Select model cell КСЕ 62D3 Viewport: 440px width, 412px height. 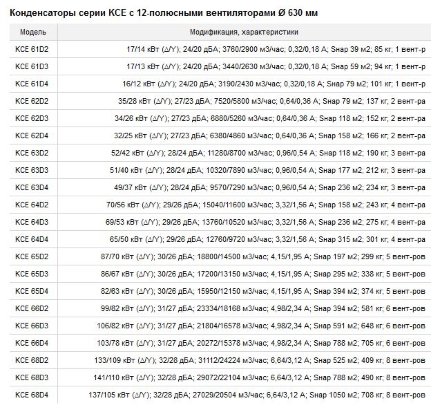coord(32,118)
